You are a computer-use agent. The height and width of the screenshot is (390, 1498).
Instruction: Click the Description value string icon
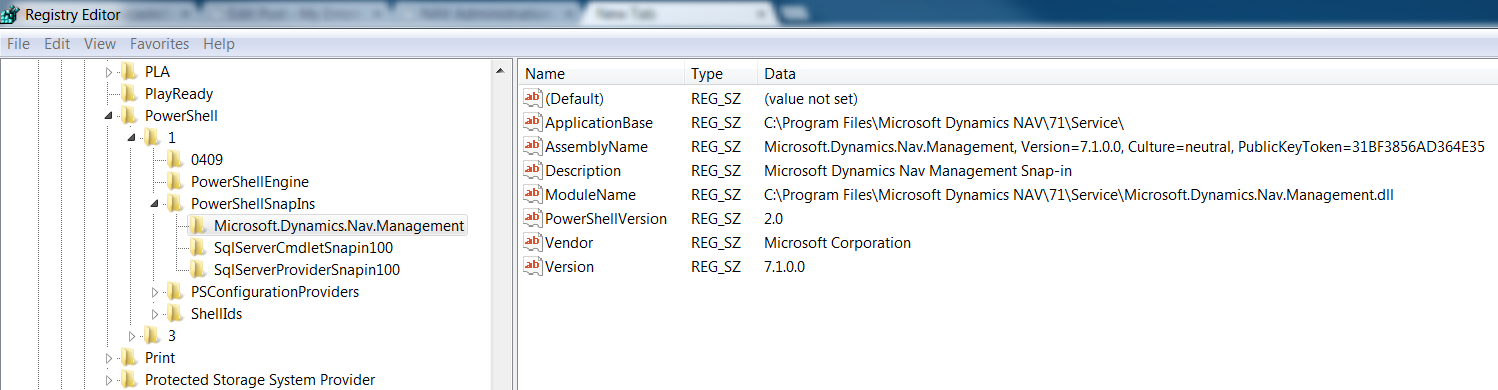[x=533, y=171]
